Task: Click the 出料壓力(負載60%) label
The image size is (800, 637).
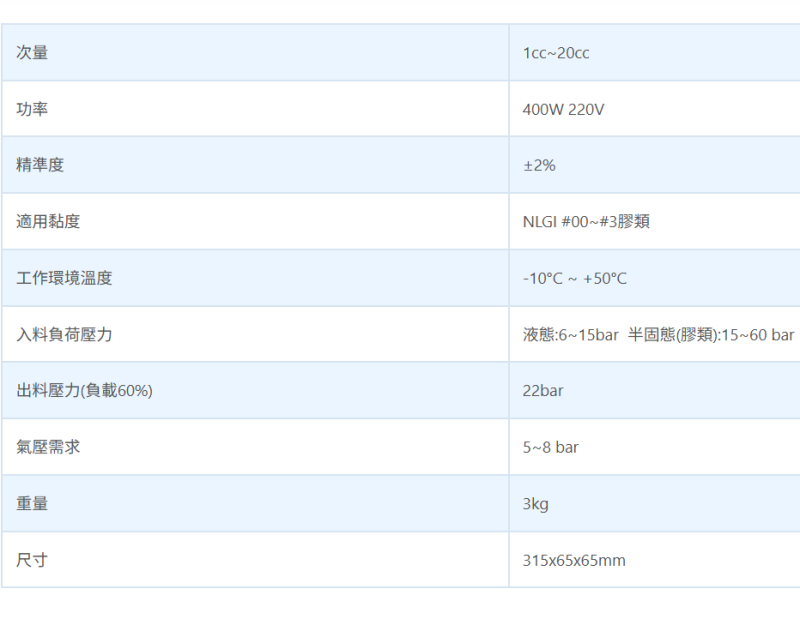Action: (84, 390)
